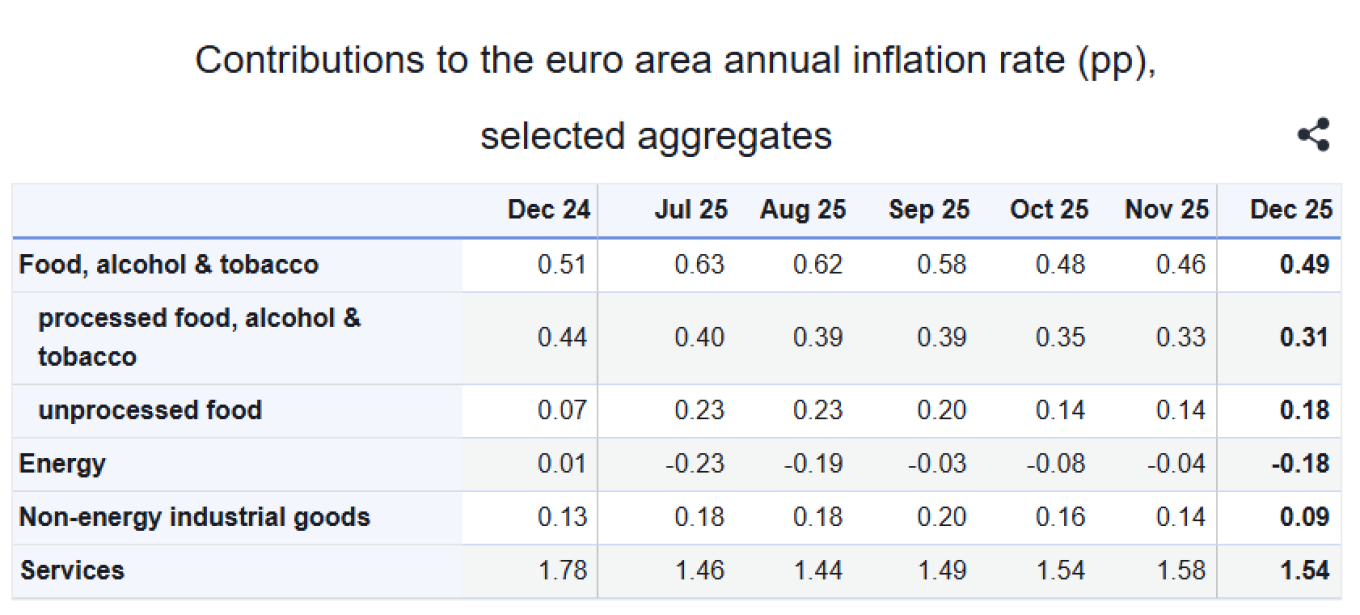Image resolution: width=1360 pixels, height=615 pixels.
Task: Click the Services Dec 24 value 1.78
Action: coord(562,571)
